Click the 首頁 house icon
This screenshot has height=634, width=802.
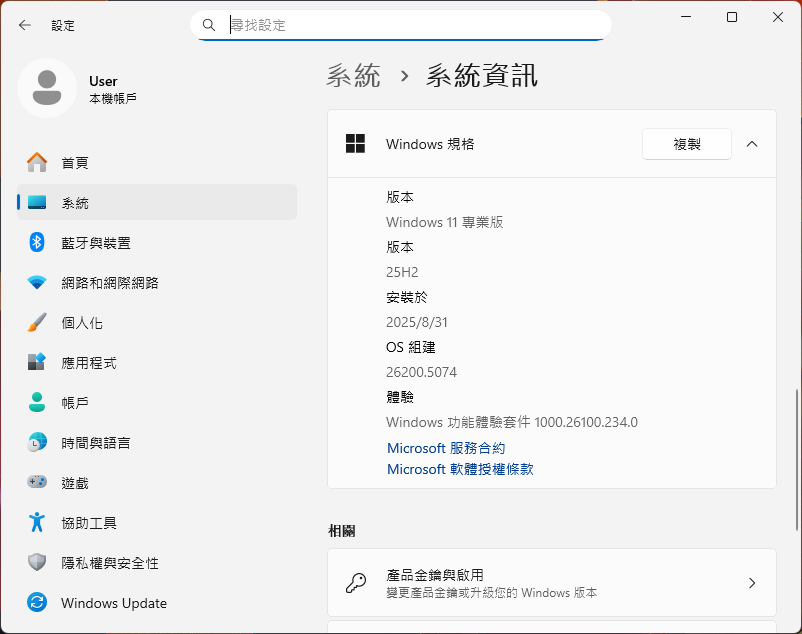tap(37, 163)
